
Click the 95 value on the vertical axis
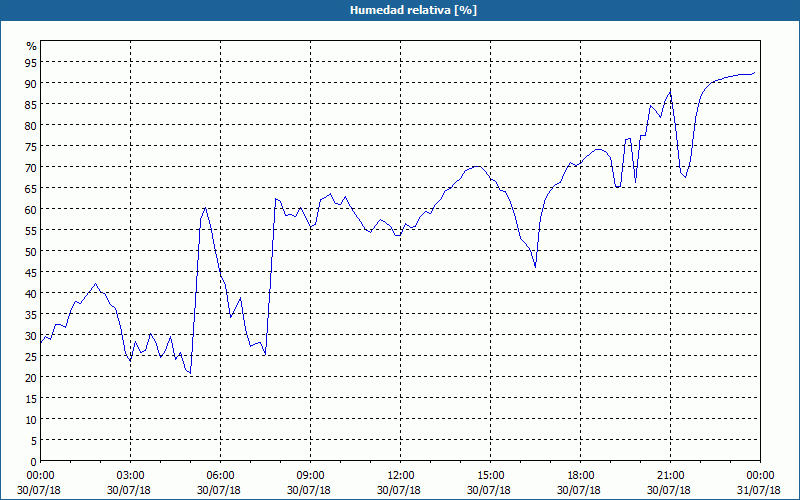click(x=31, y=62)
